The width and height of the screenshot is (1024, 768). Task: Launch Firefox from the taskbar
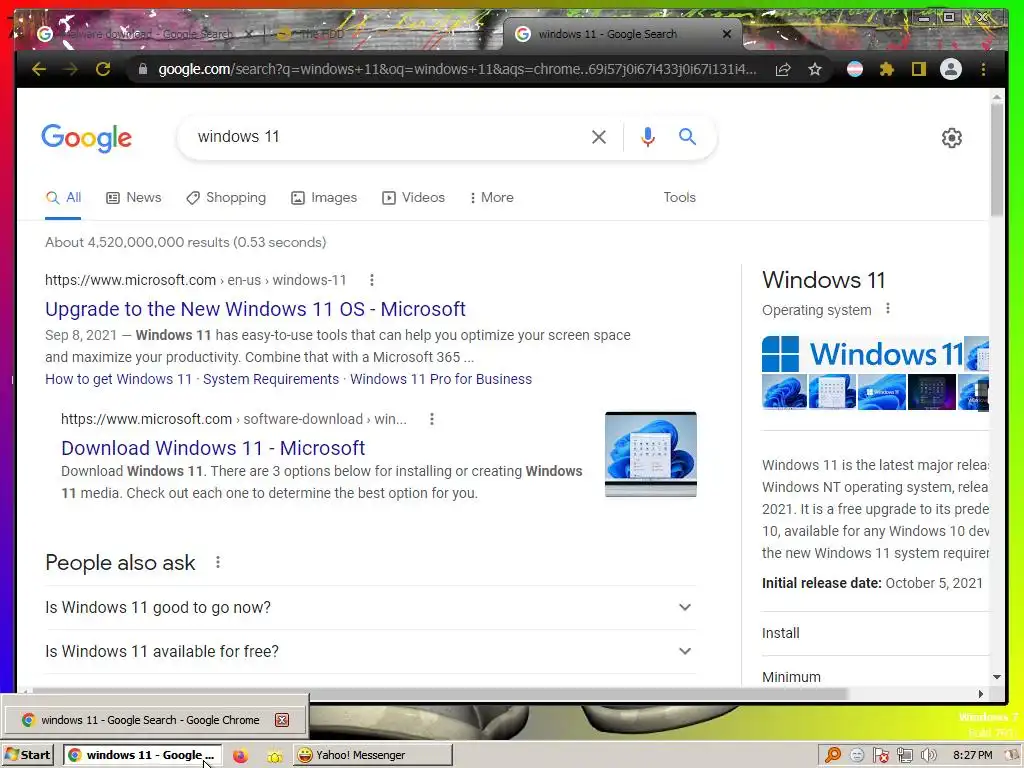240,755
